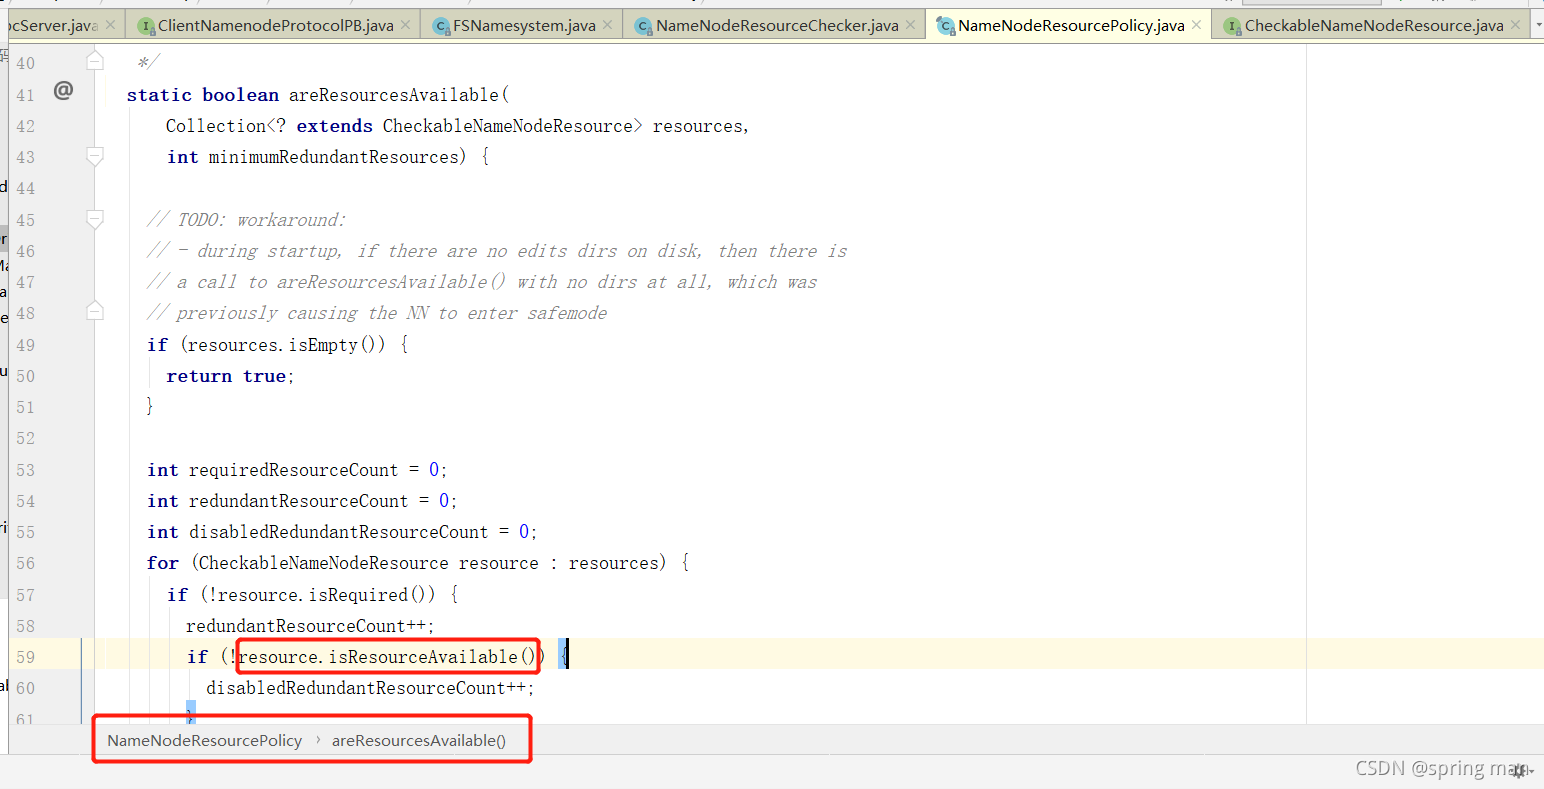
Task: Click the method name areResourcesAvailable on line 41
Action: [394, 95]
